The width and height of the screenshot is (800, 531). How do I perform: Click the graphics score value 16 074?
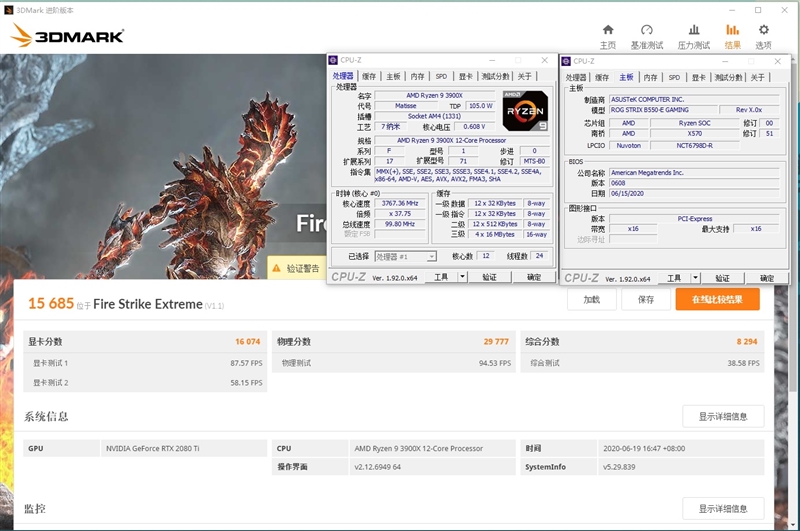pos(247,342)
